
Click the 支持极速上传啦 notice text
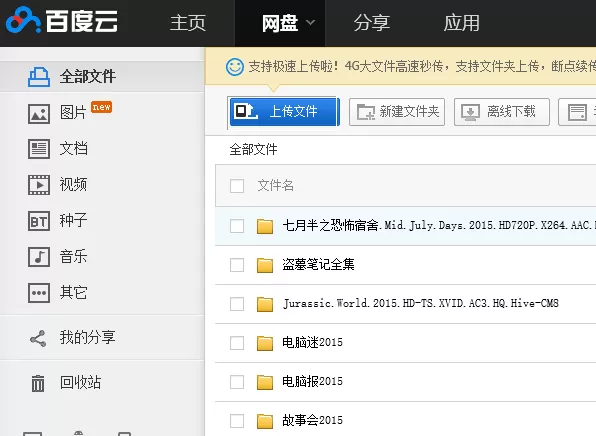pyautogui.click(x=422, y=67)
